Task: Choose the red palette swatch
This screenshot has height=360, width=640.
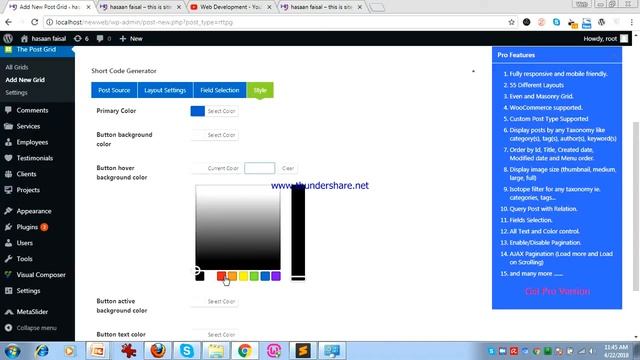Action: [221, 276]
